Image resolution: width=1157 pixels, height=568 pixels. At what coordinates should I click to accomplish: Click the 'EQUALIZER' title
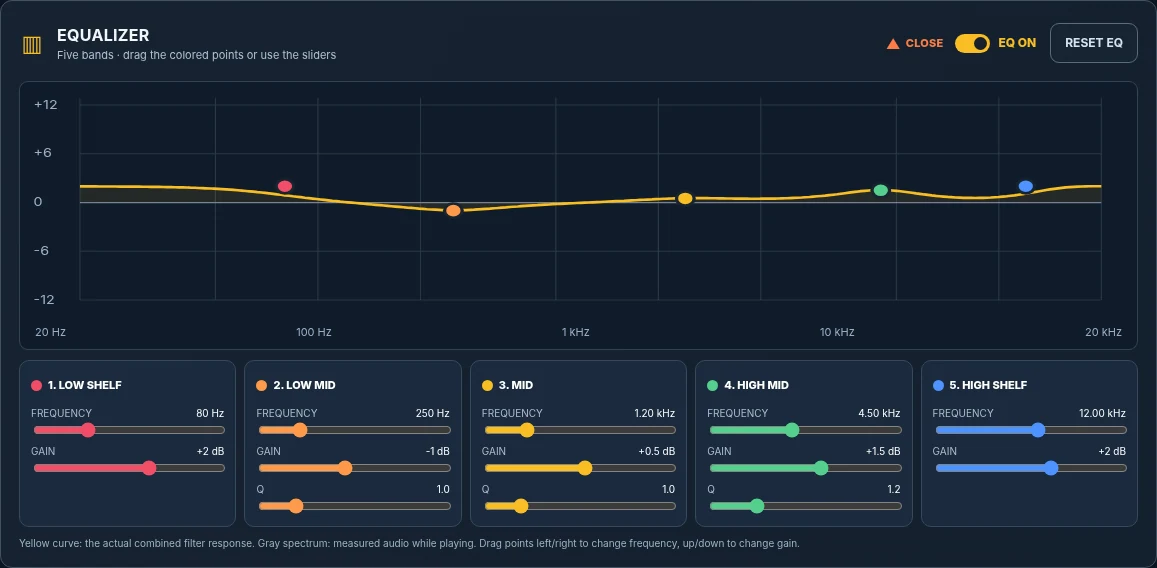[103, 35]
